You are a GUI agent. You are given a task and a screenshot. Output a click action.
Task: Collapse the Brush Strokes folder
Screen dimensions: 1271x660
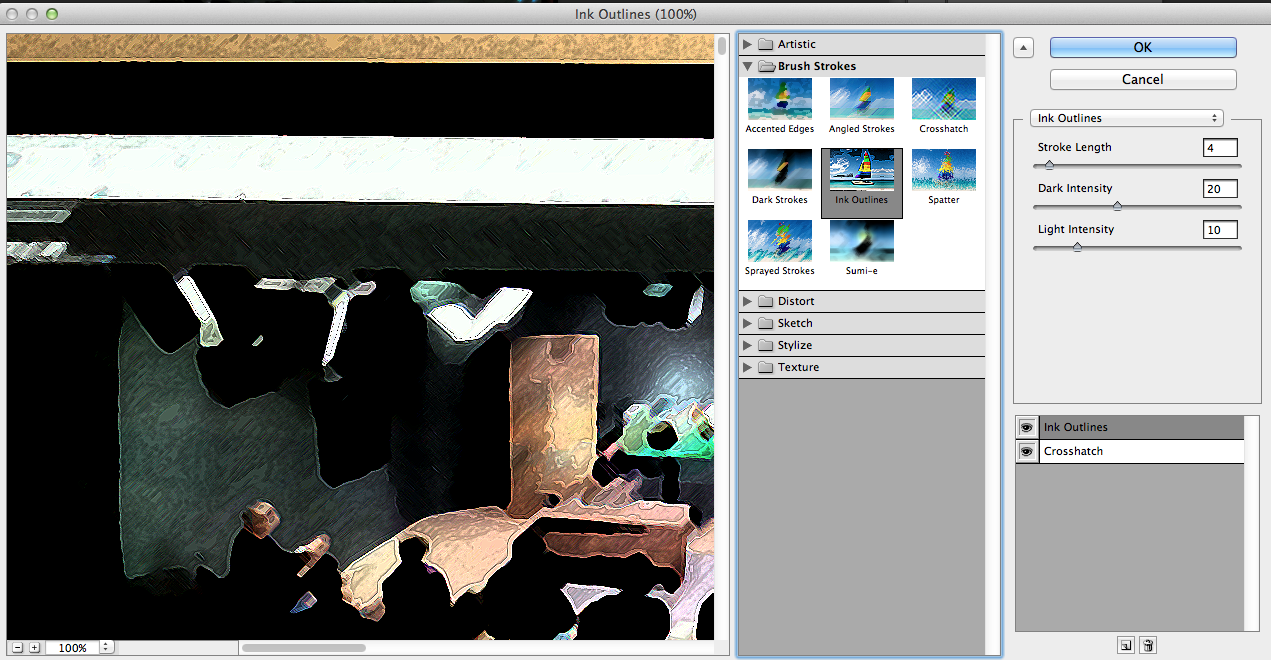[748, 66]
